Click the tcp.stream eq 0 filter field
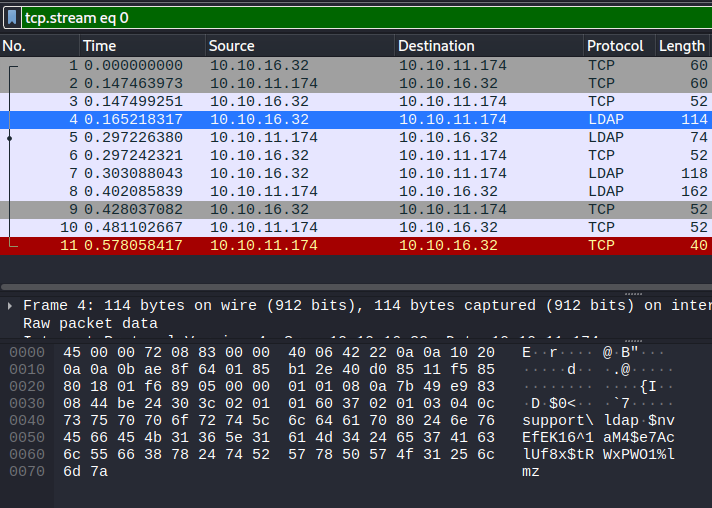This screenshot has width=712, height=508. click(367, 18)
